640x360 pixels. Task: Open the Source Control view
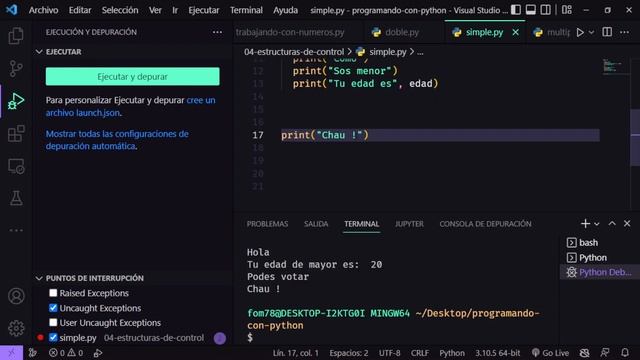(16, 68)
